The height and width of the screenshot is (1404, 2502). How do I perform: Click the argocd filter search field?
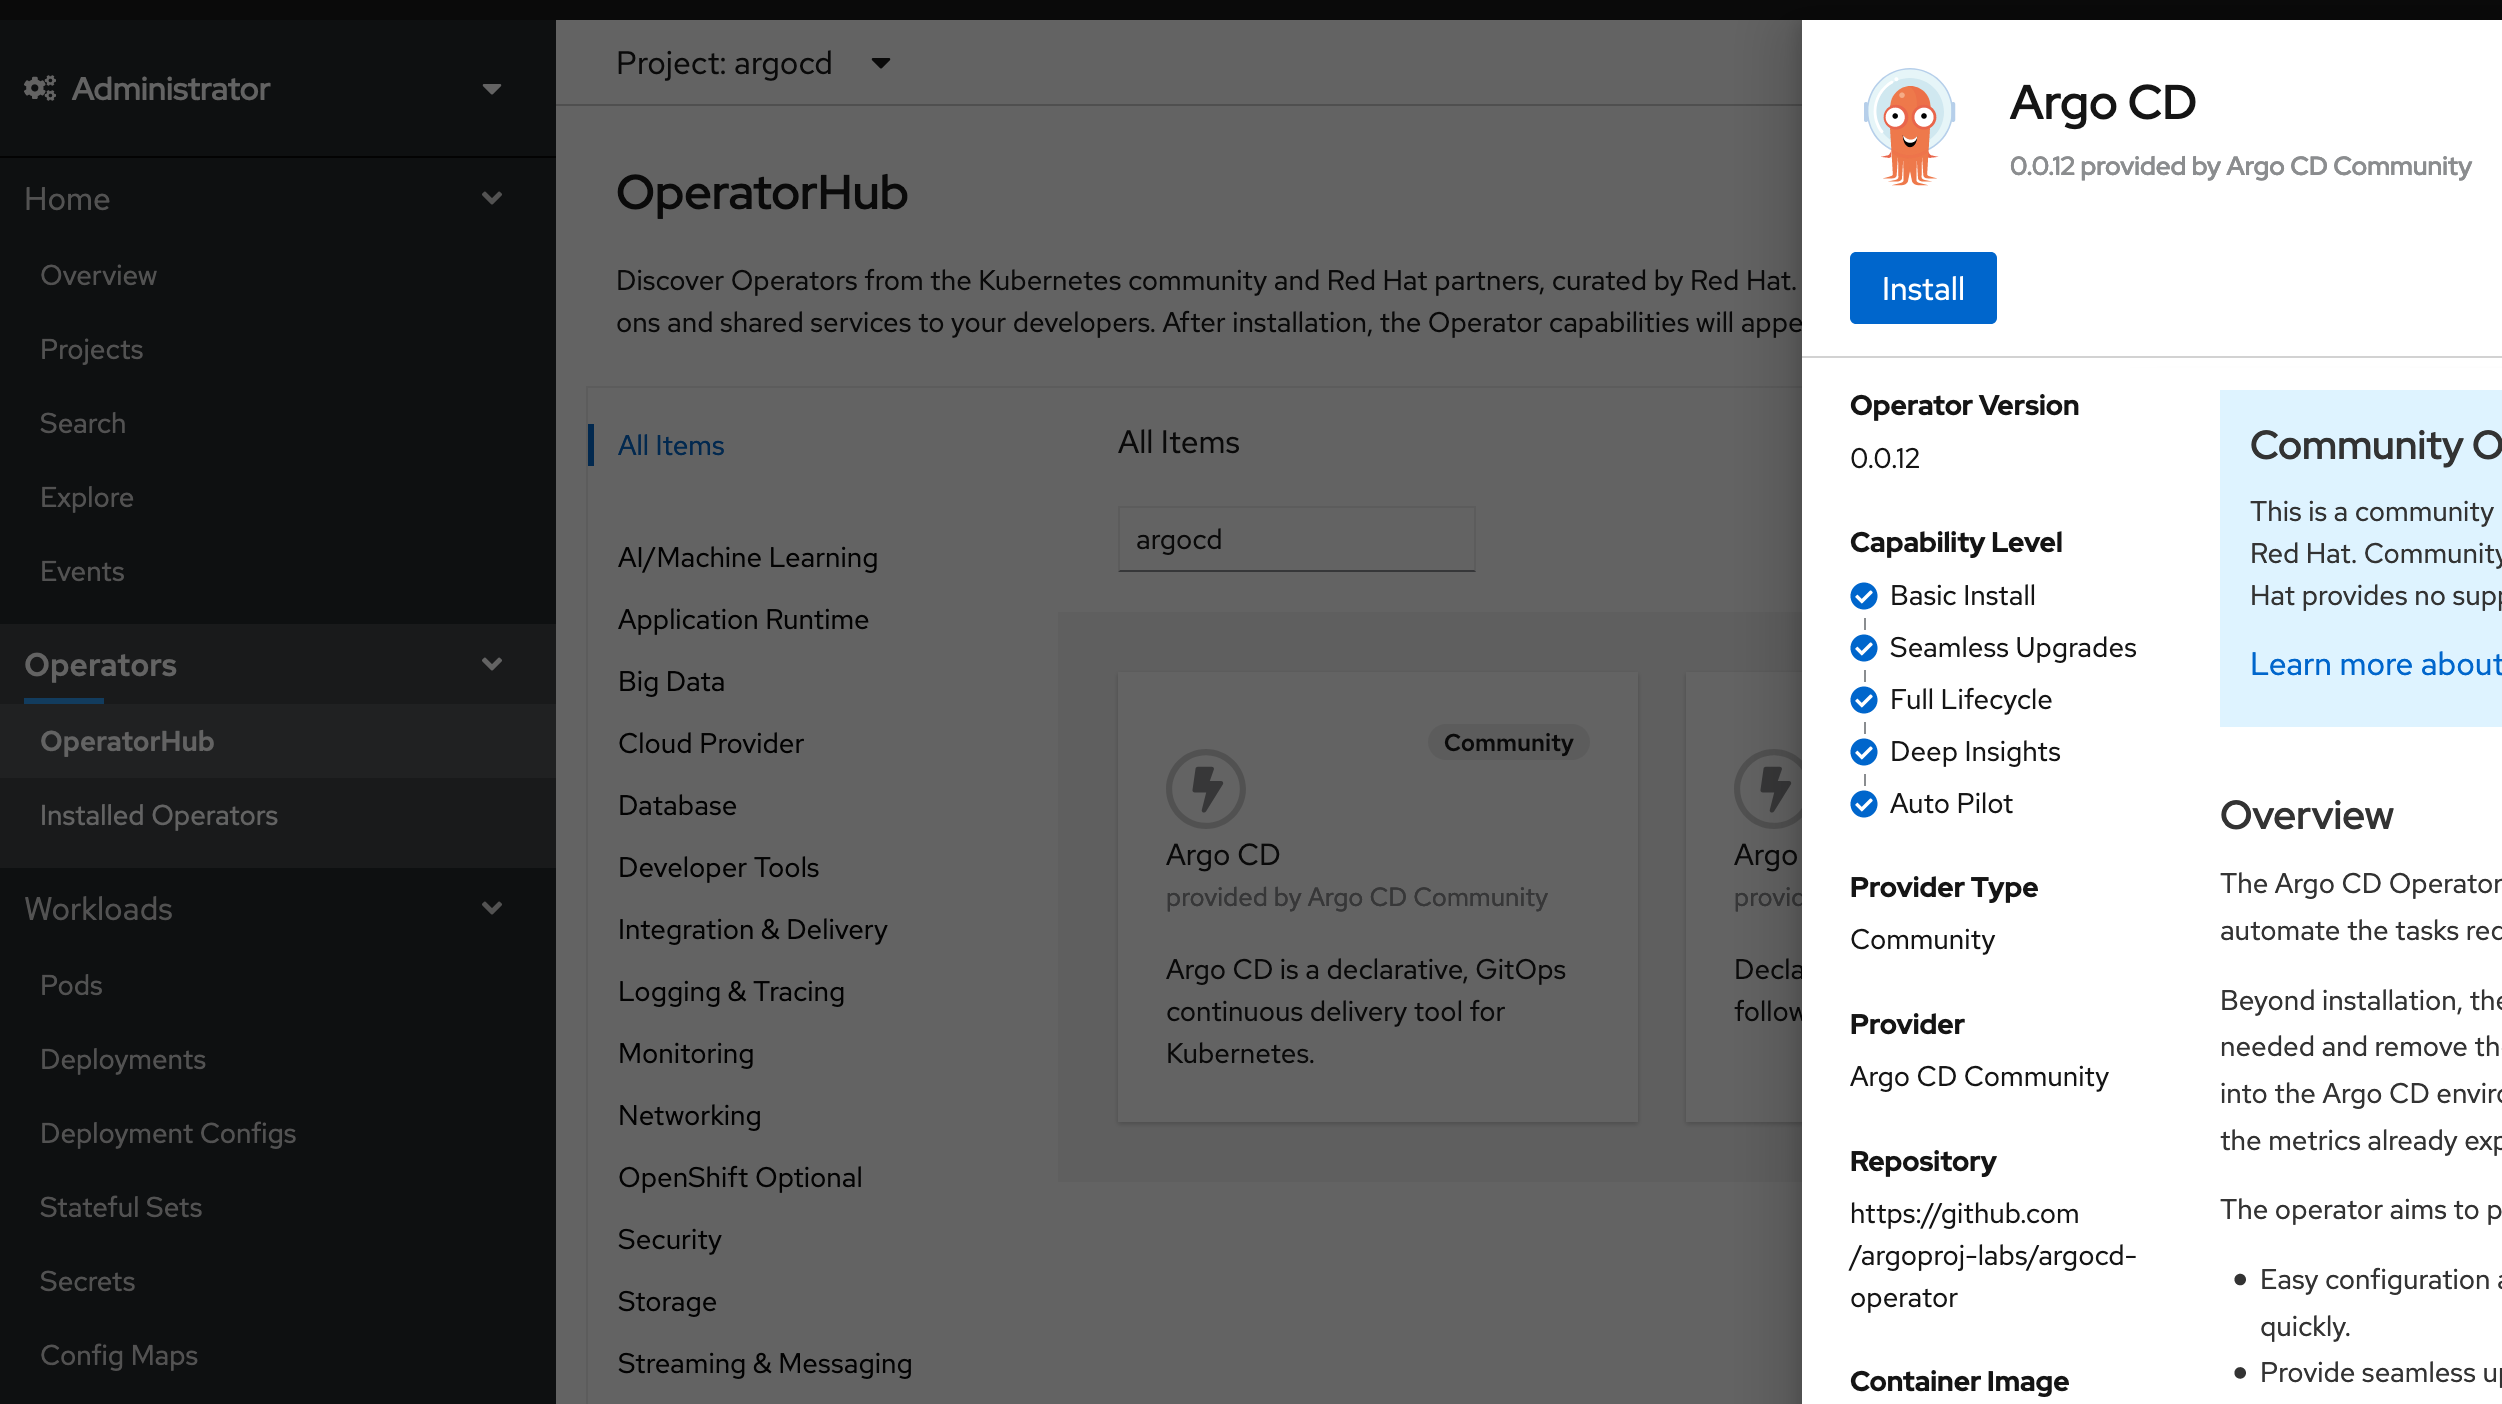(1296, 540)
